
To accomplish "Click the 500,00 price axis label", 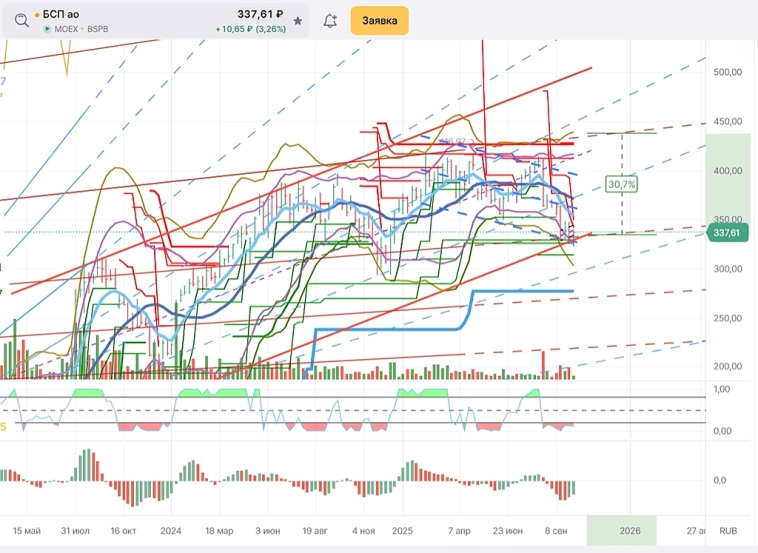I will [728, 73].
